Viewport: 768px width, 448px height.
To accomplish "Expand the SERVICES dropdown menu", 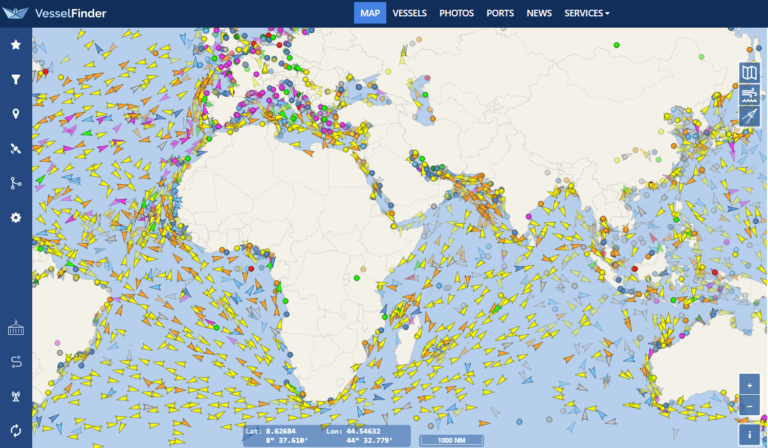I will click(x=586, y=13).
